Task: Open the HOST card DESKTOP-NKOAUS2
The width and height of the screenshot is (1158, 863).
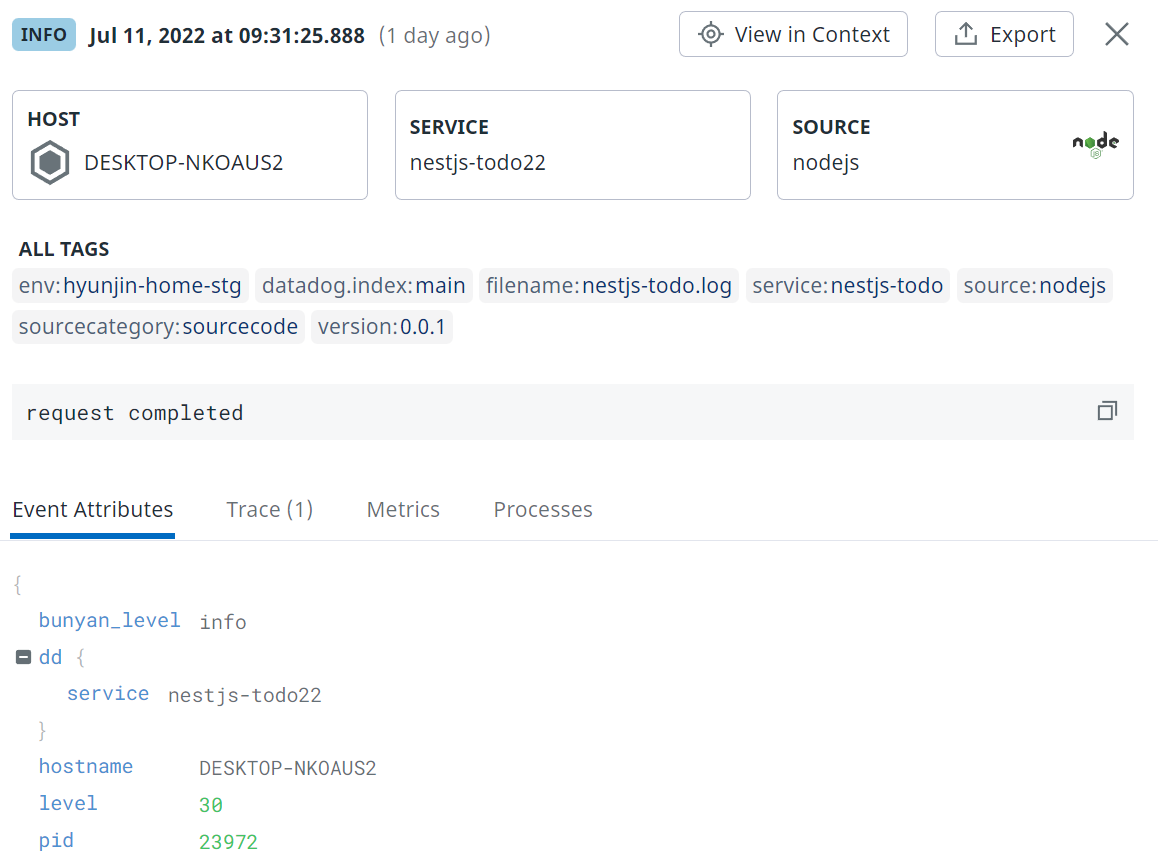Action: [190, 145]
